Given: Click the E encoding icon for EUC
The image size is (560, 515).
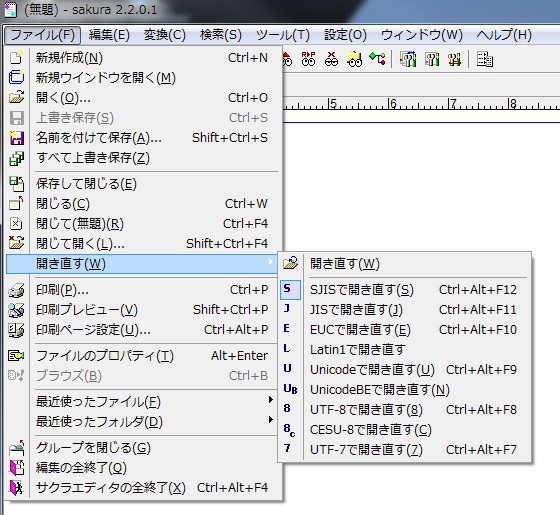Looking at the screenshot, I should point(287,329).
